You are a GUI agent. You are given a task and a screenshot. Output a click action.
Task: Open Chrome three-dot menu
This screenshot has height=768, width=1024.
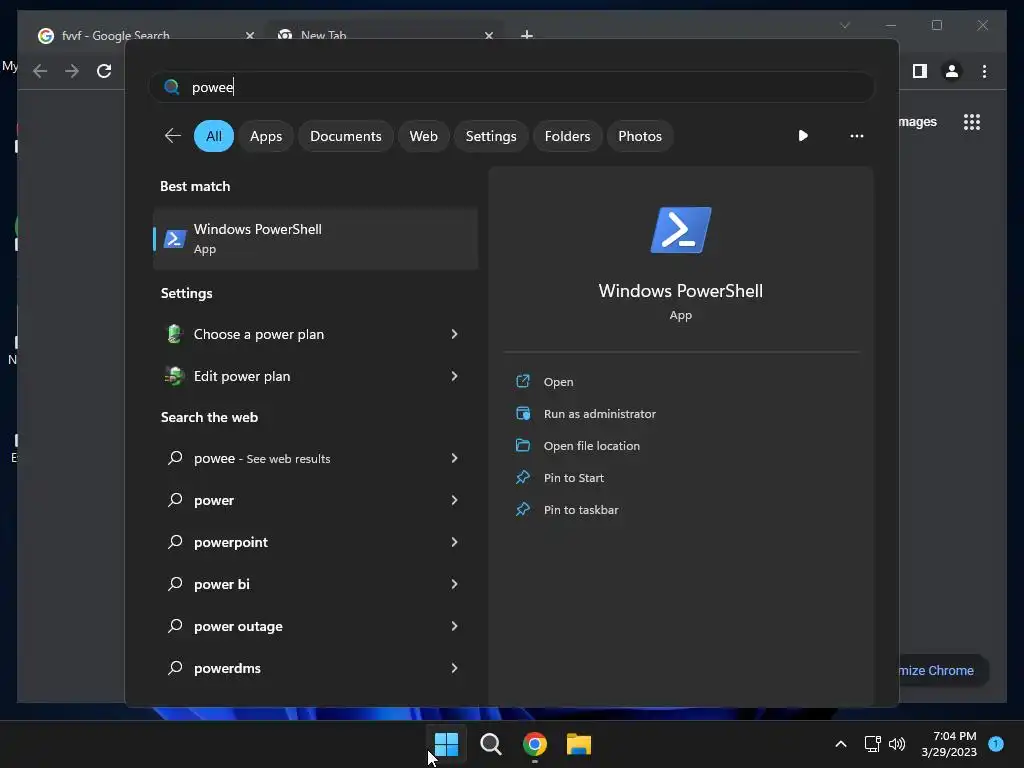984,71
